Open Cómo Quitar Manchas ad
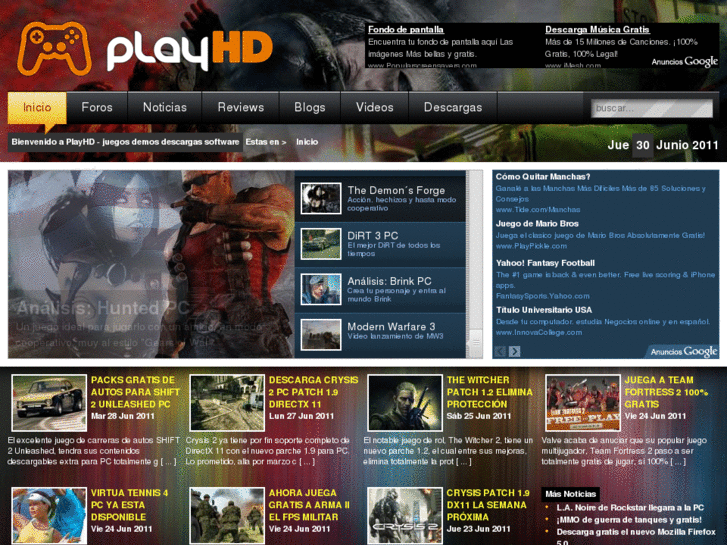Image resolution: width=727 pixels, height=545 pixels. click(x=543, y=177)
